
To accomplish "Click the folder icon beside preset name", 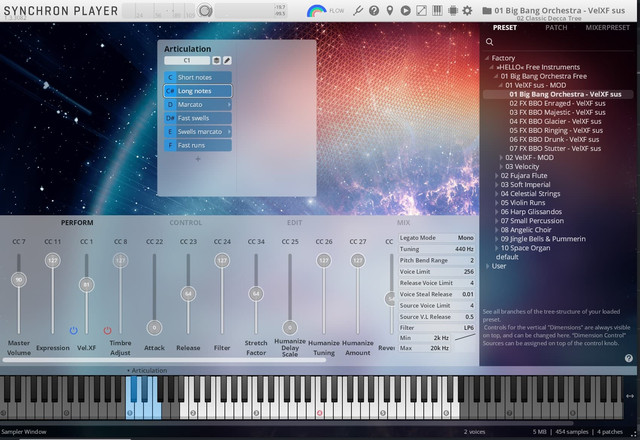I will tap(487, 11).
